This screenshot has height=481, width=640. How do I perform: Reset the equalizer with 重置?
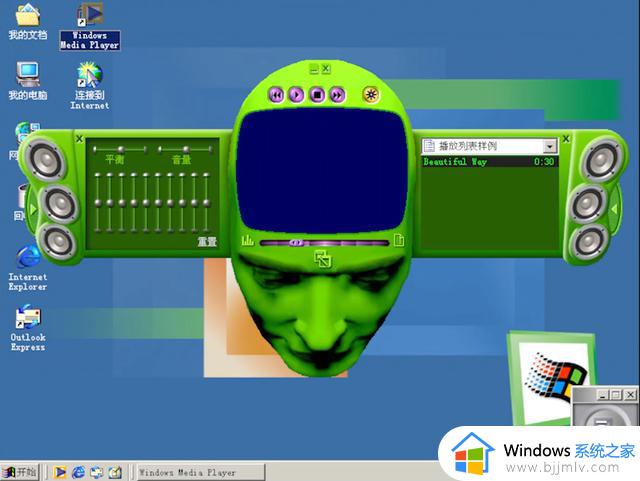click(207, 242)
